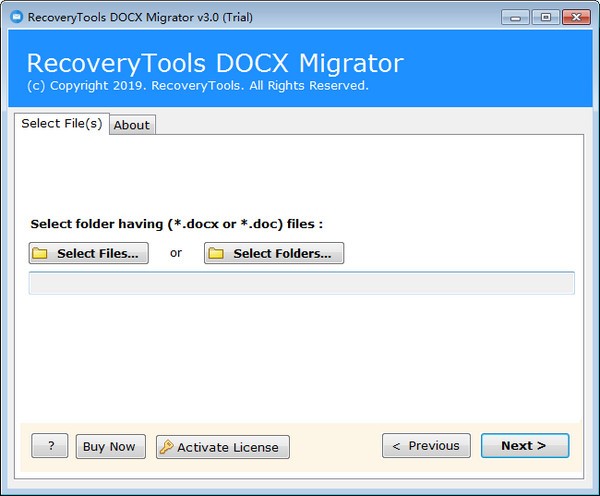The image size is (600, 496).
Task: Click the key icon beside Activate License
Action: [x=166, y=447]
